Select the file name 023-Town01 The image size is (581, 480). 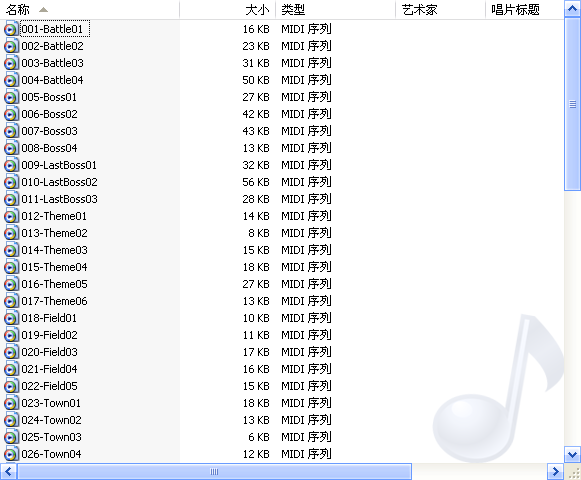51,403
